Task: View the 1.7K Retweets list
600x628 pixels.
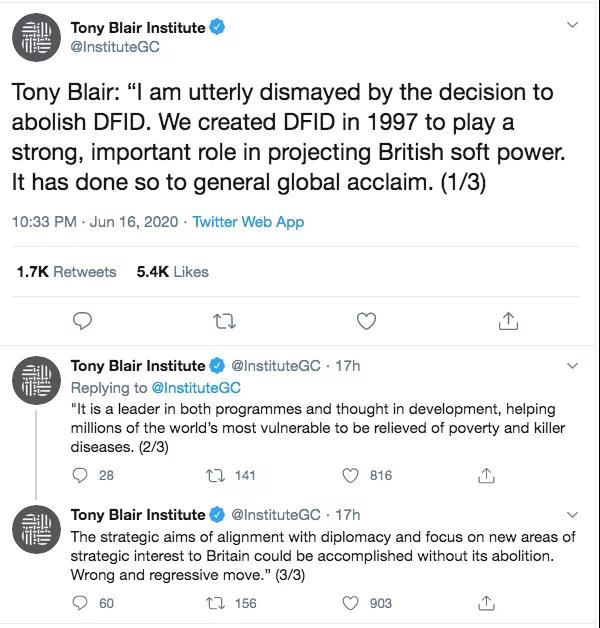Action: pos(67,271)
